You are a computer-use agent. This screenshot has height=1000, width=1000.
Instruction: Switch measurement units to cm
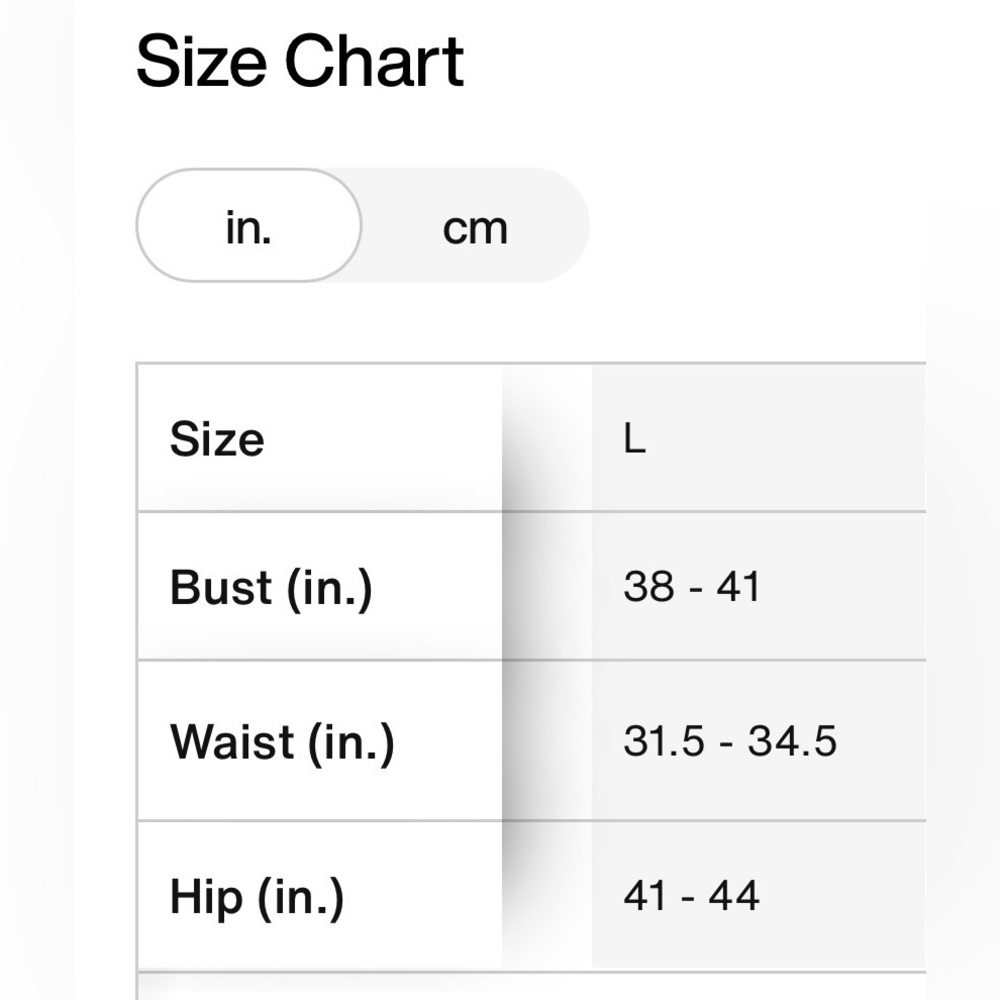[475, 227]
